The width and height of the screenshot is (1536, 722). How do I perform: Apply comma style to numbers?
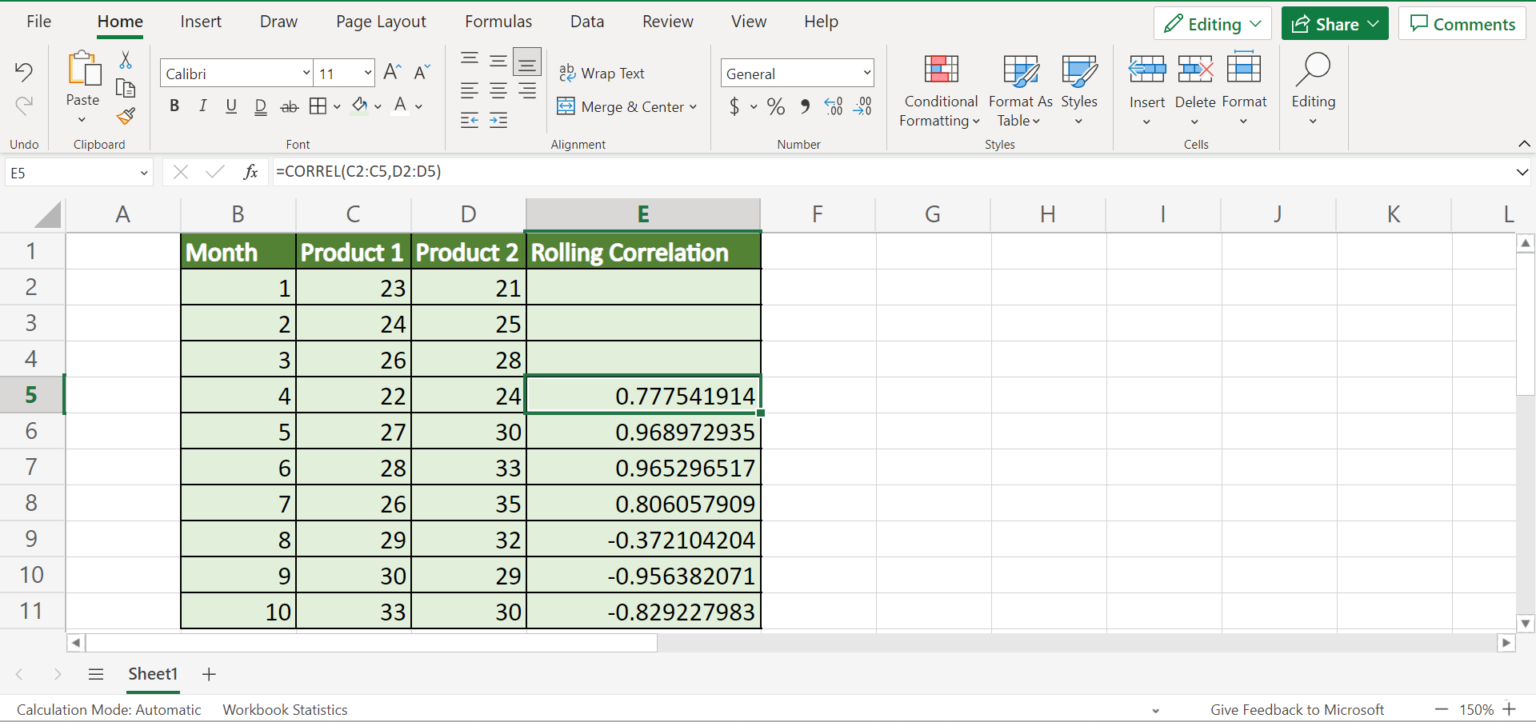click(x=804, y=106)
